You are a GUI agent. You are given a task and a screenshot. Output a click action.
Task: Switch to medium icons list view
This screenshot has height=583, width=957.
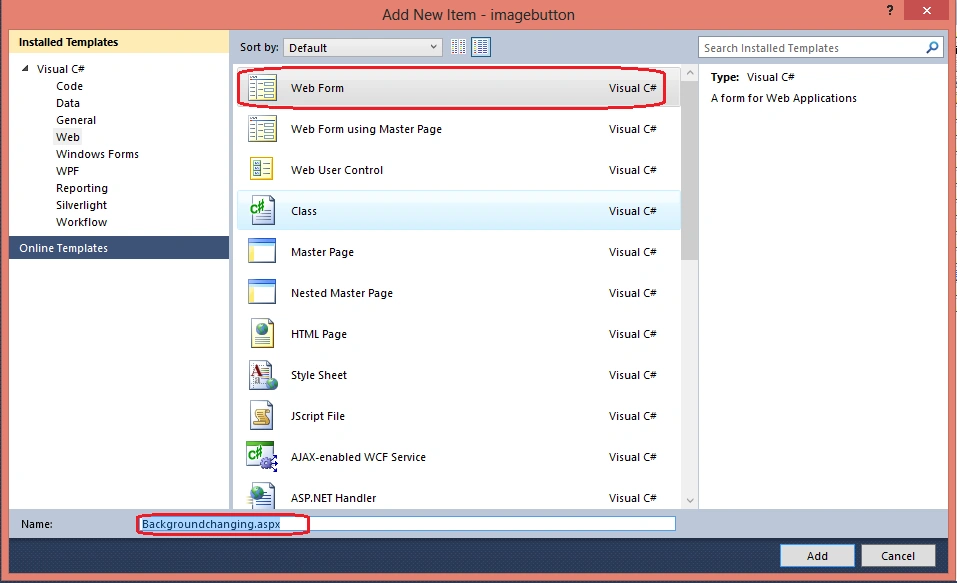pyautogui.click(x=481, y=47)
